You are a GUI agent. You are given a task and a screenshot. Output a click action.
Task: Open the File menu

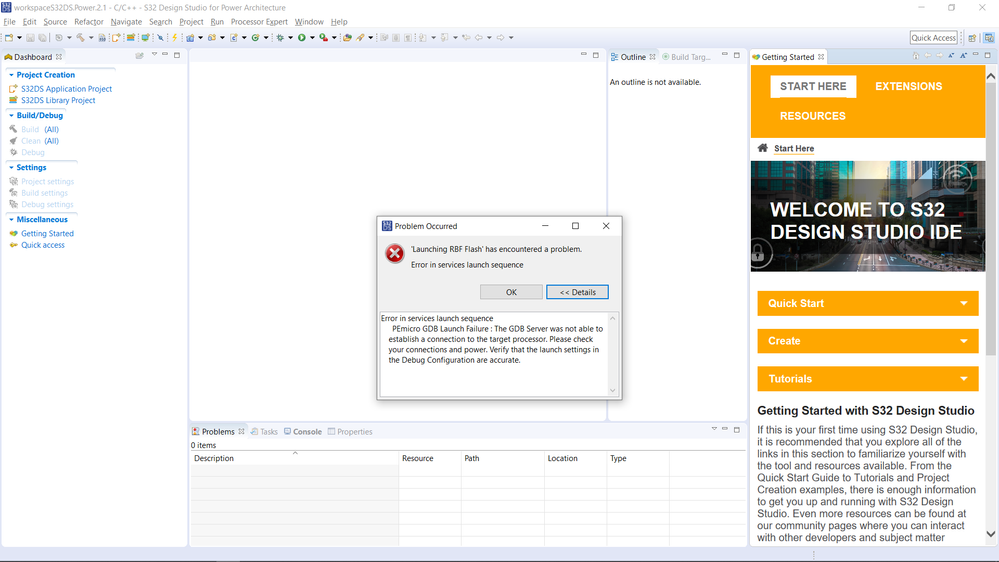point(10,22)
